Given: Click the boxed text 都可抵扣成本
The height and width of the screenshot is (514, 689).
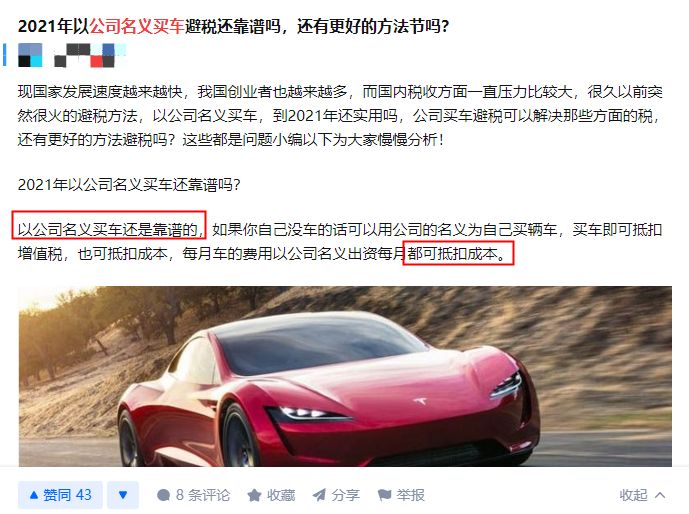Looking at the screenshot, I should pos(458,253).
